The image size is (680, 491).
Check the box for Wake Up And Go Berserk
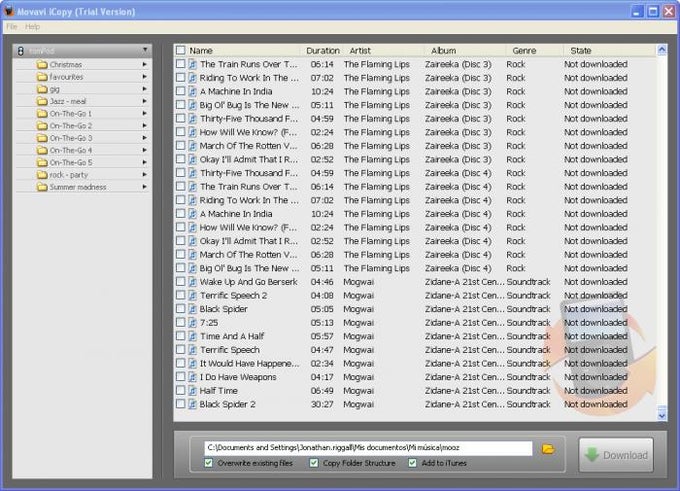coord(180,282)
